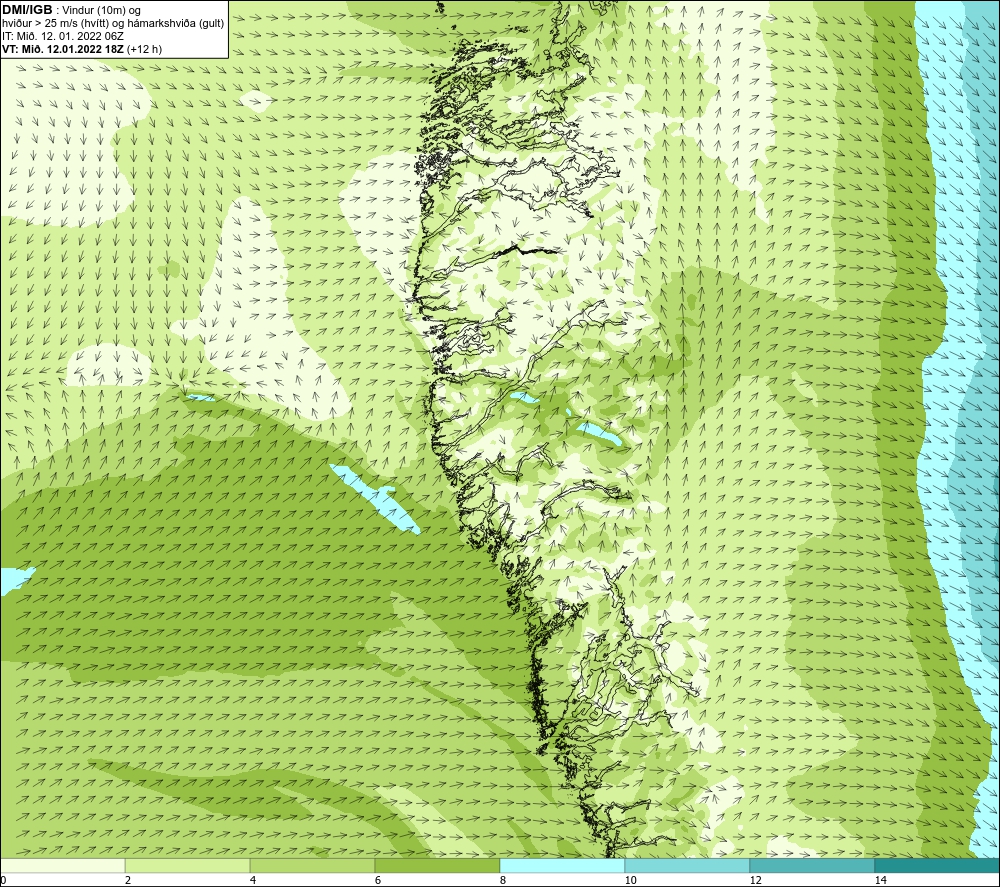The height and width of the screenshot is (887, 1000).
Task: Click the '10' label on the wind scale
Action: 630,880
